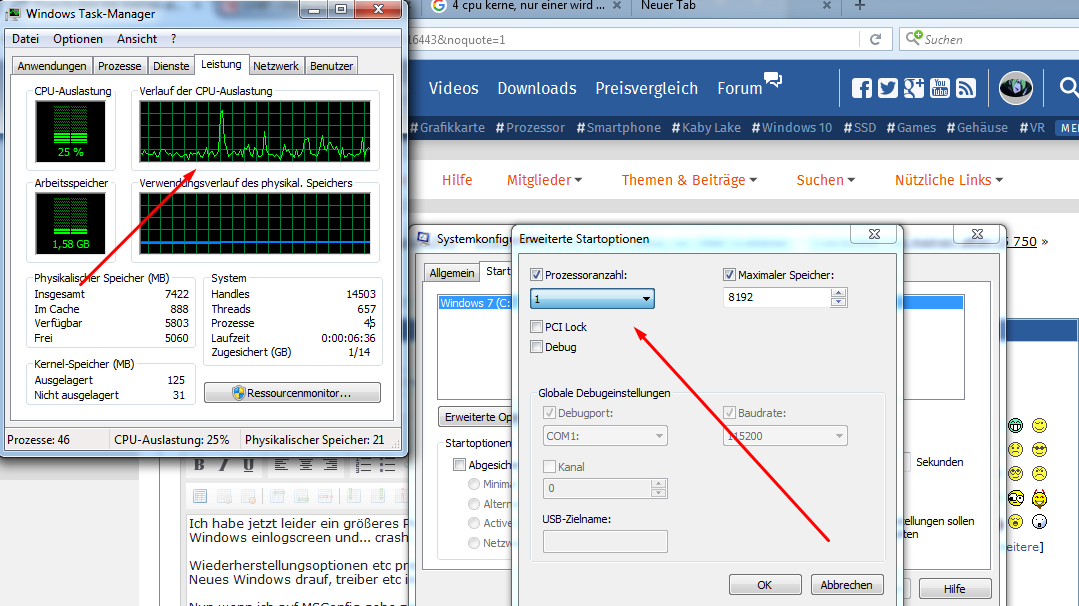
Task: Insert the angry frowning smiley
Action: [x=1039, y=473]
